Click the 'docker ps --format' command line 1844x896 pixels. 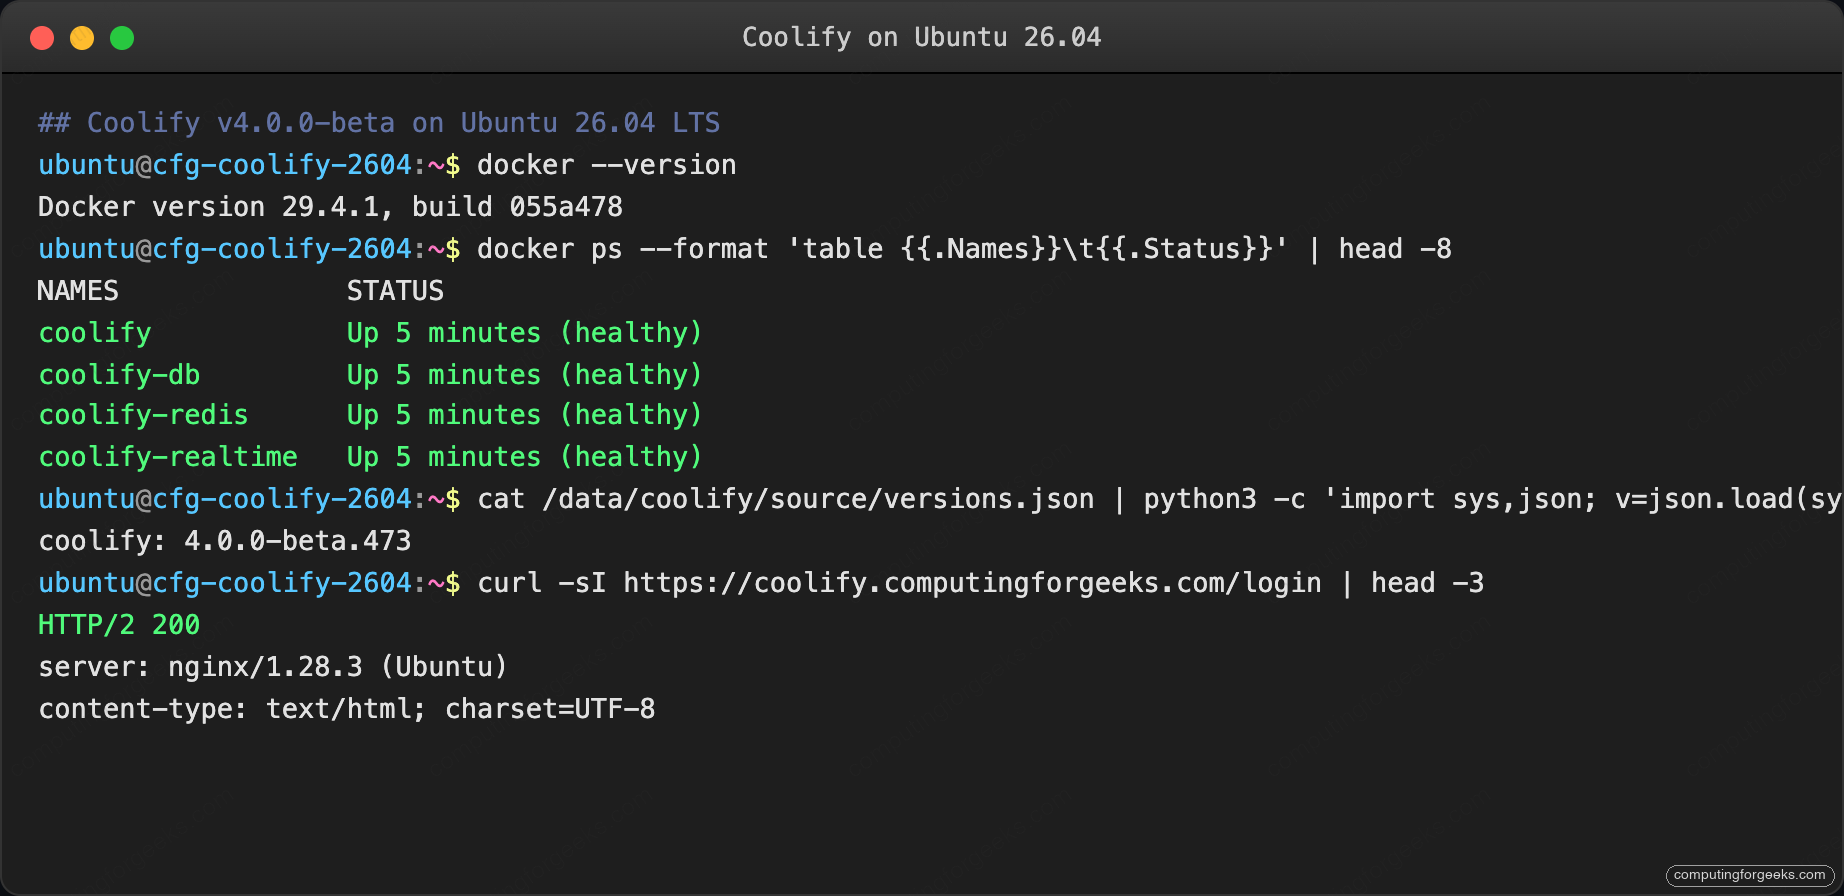(964, 249)
